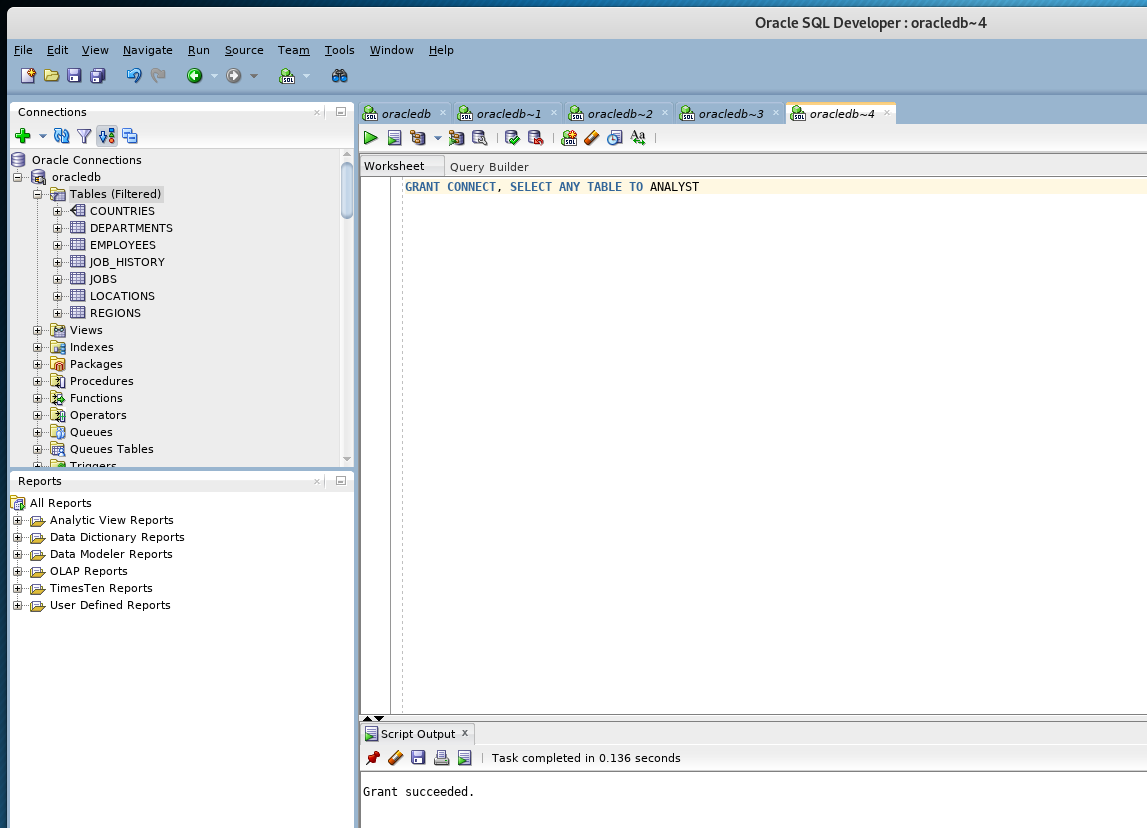The width and height of the screenshot is (1147, 828).
Task: Expand the Data Dictionary Reports folder
Action: coord(16,537)
